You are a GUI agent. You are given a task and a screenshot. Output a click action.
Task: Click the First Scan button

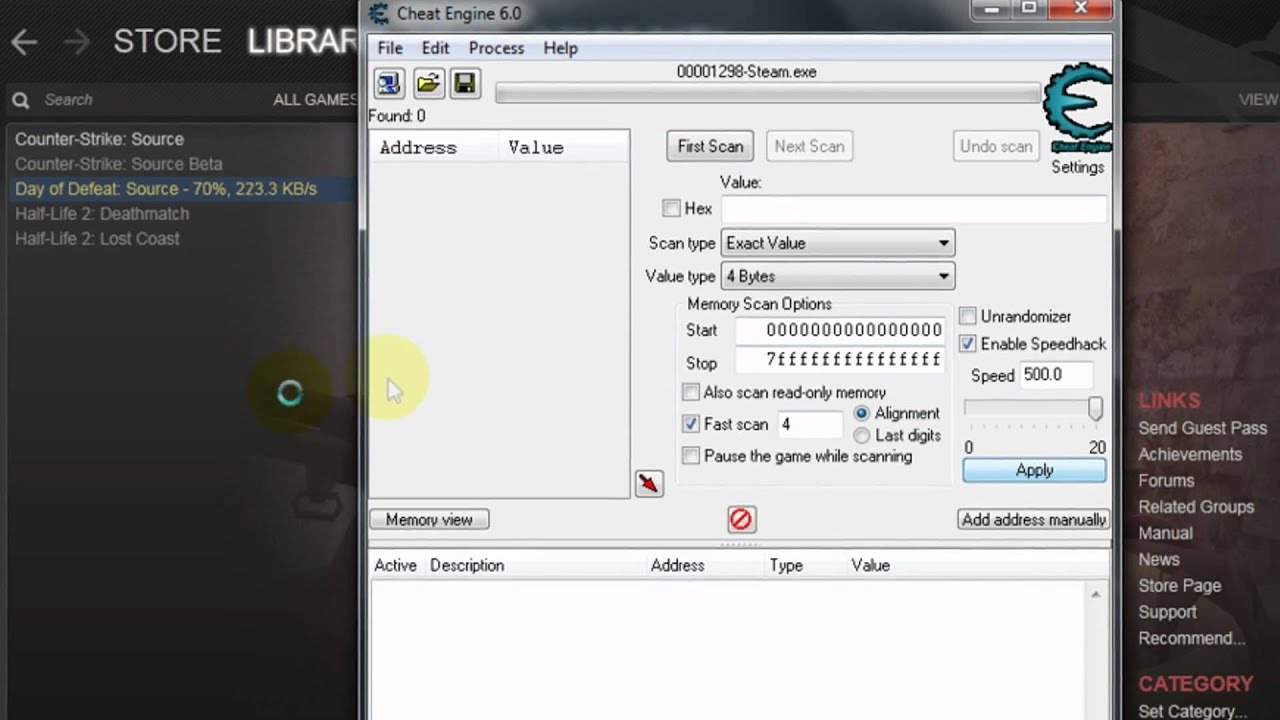tap(710, 146)
